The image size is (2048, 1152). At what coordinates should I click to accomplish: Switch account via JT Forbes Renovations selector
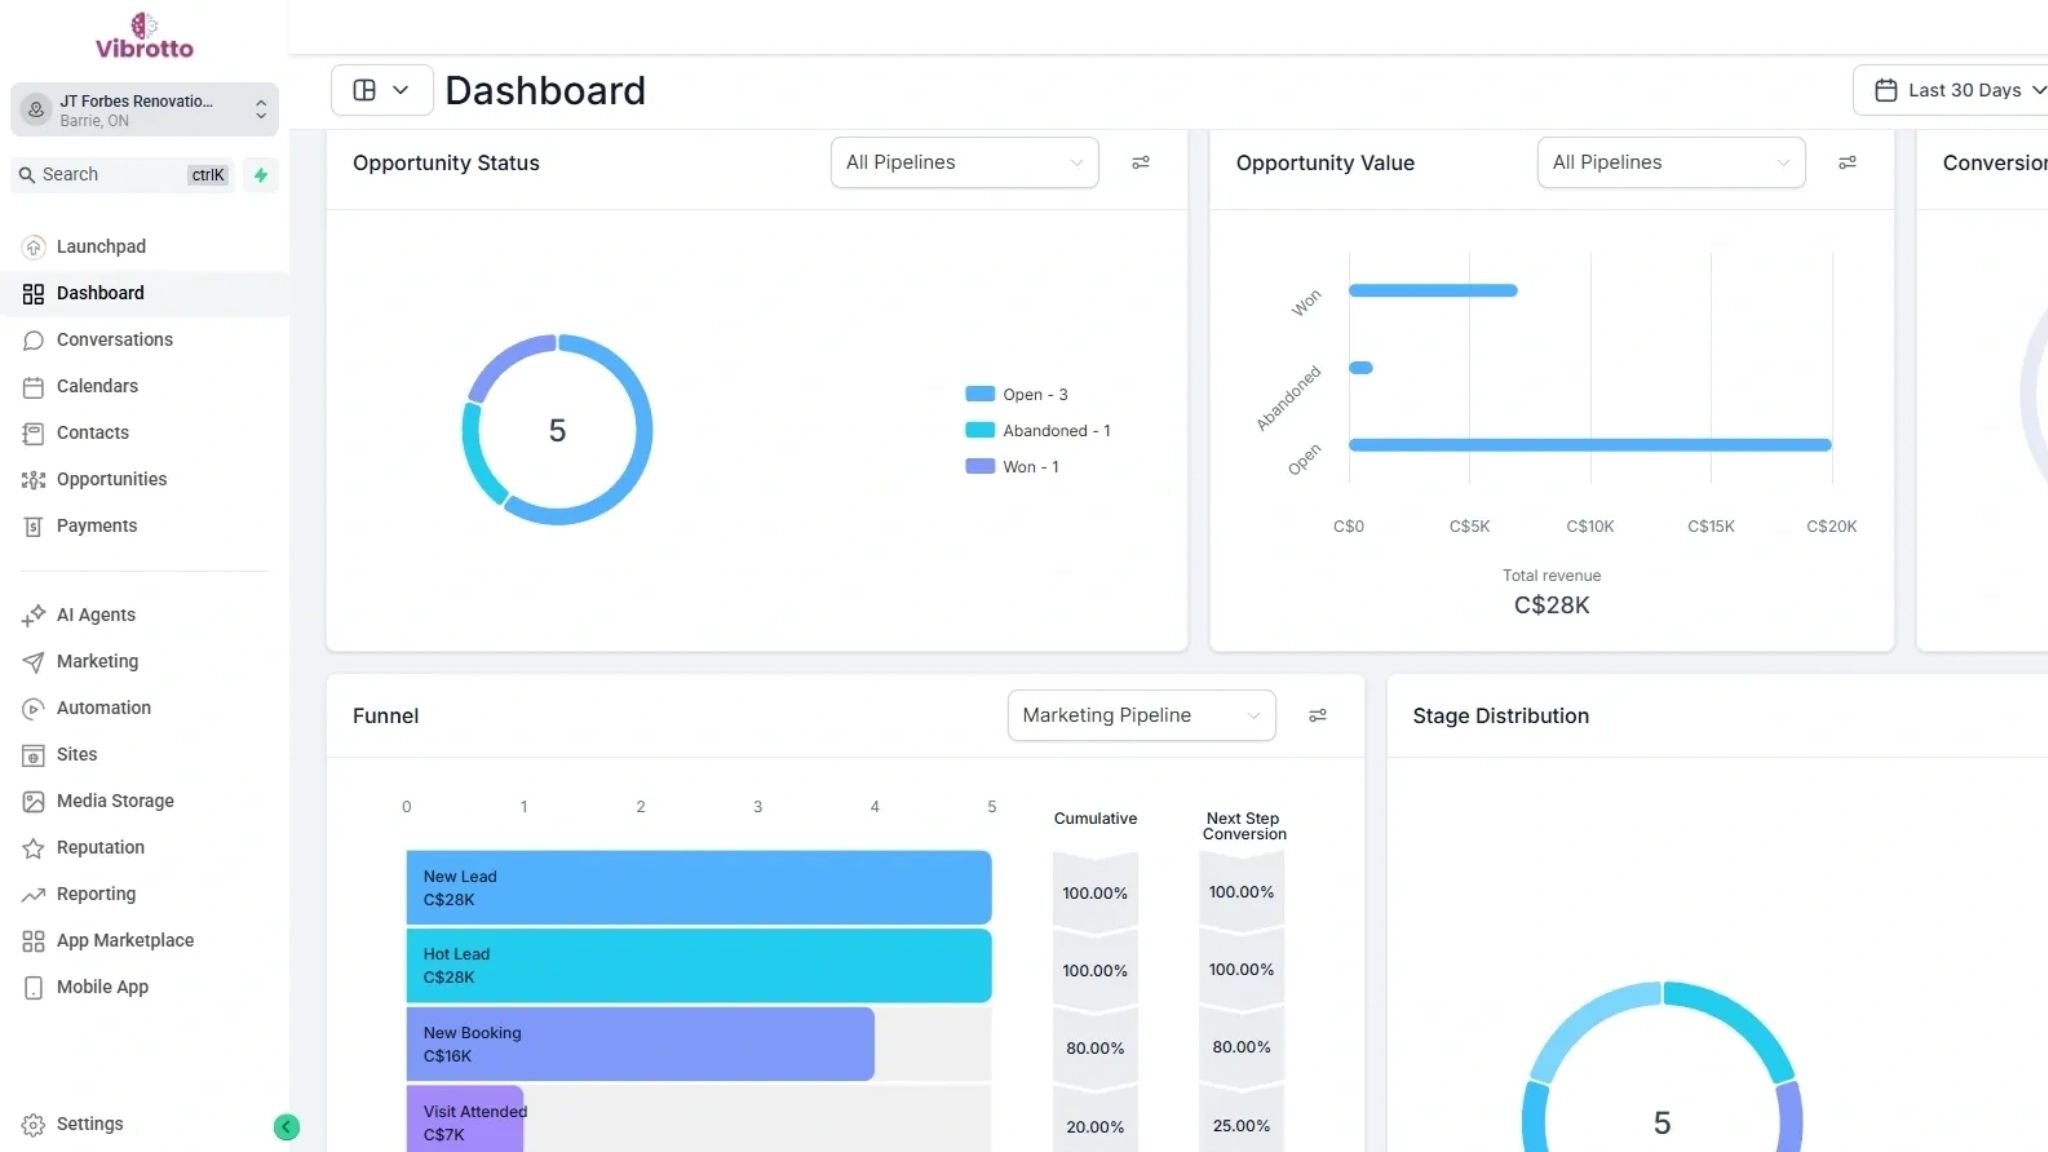145,109
